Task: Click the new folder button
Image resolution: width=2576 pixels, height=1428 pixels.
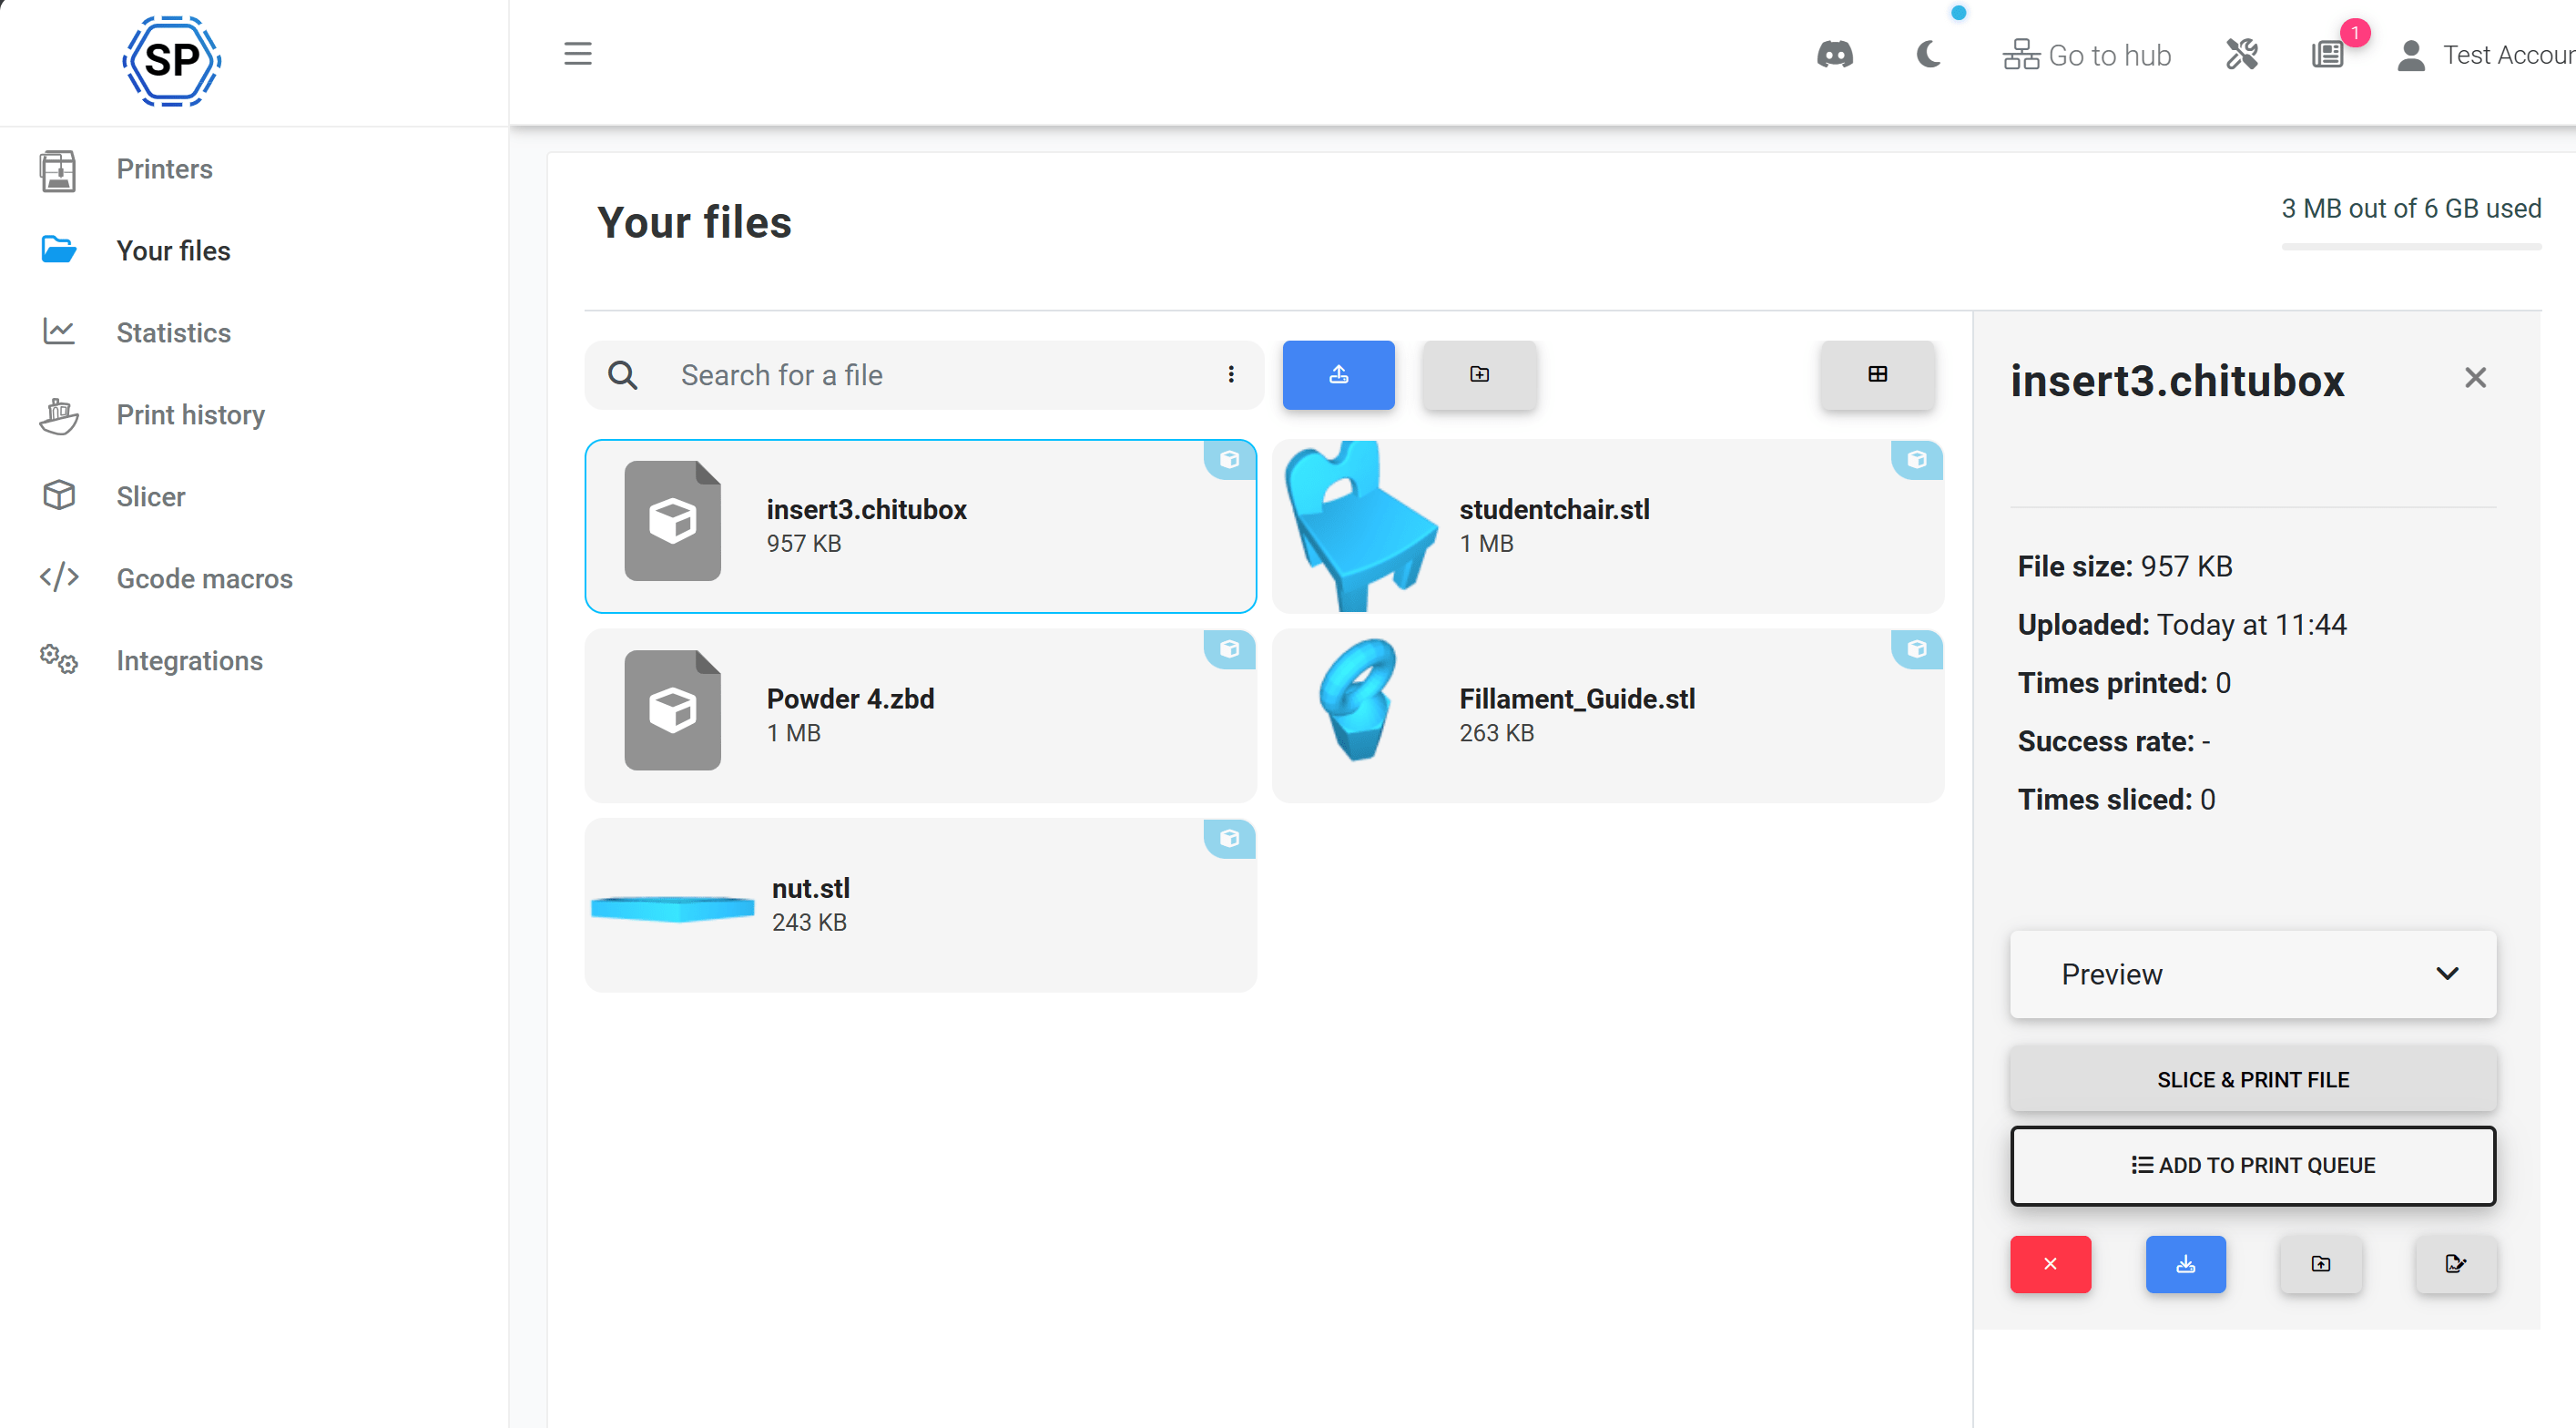Action: [1479, 375]
